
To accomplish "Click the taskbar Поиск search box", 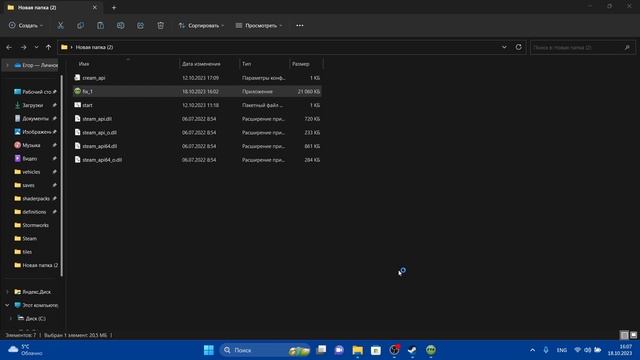I will [265, 350].
